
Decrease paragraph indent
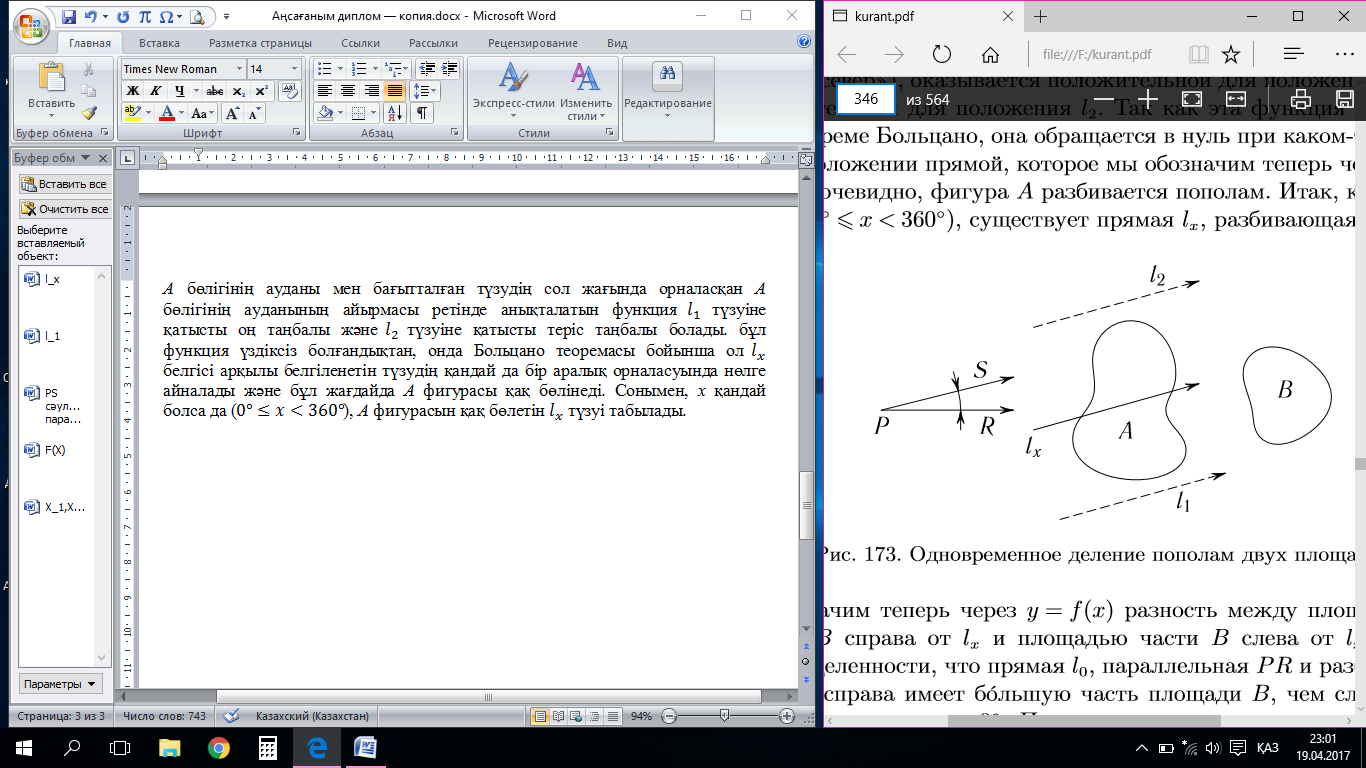[428, 69]
